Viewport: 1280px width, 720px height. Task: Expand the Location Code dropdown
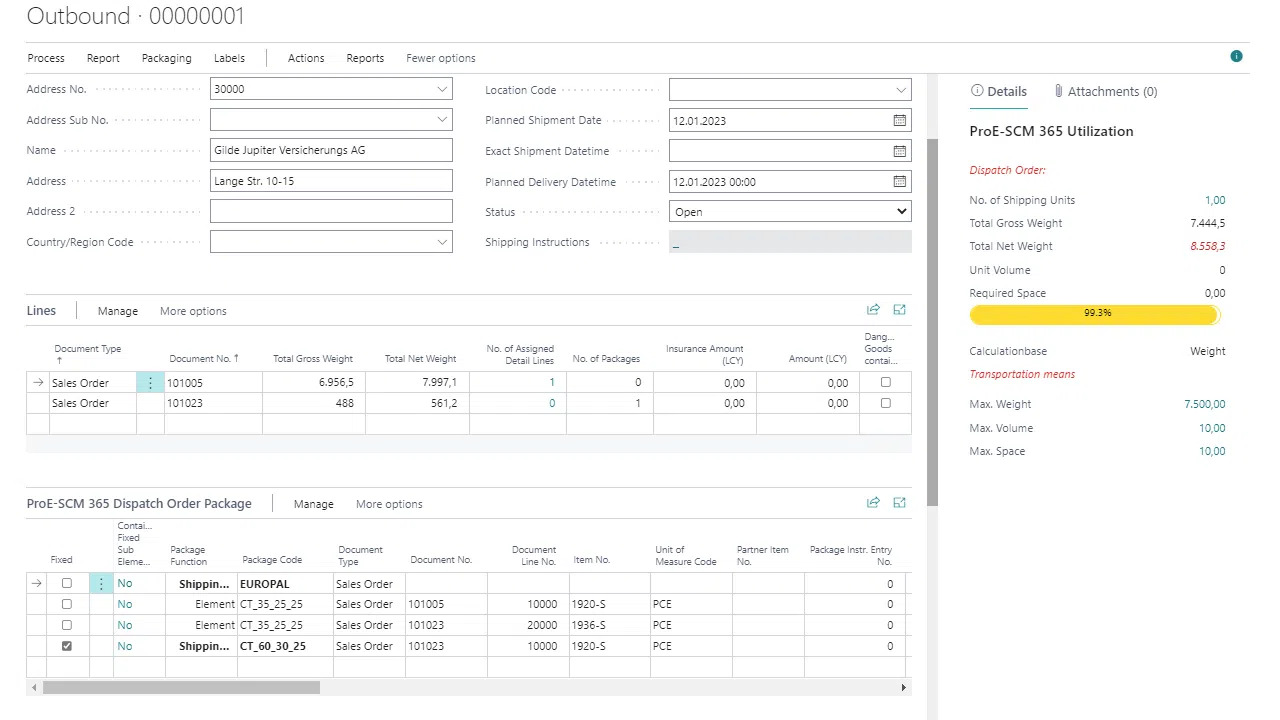900,90
